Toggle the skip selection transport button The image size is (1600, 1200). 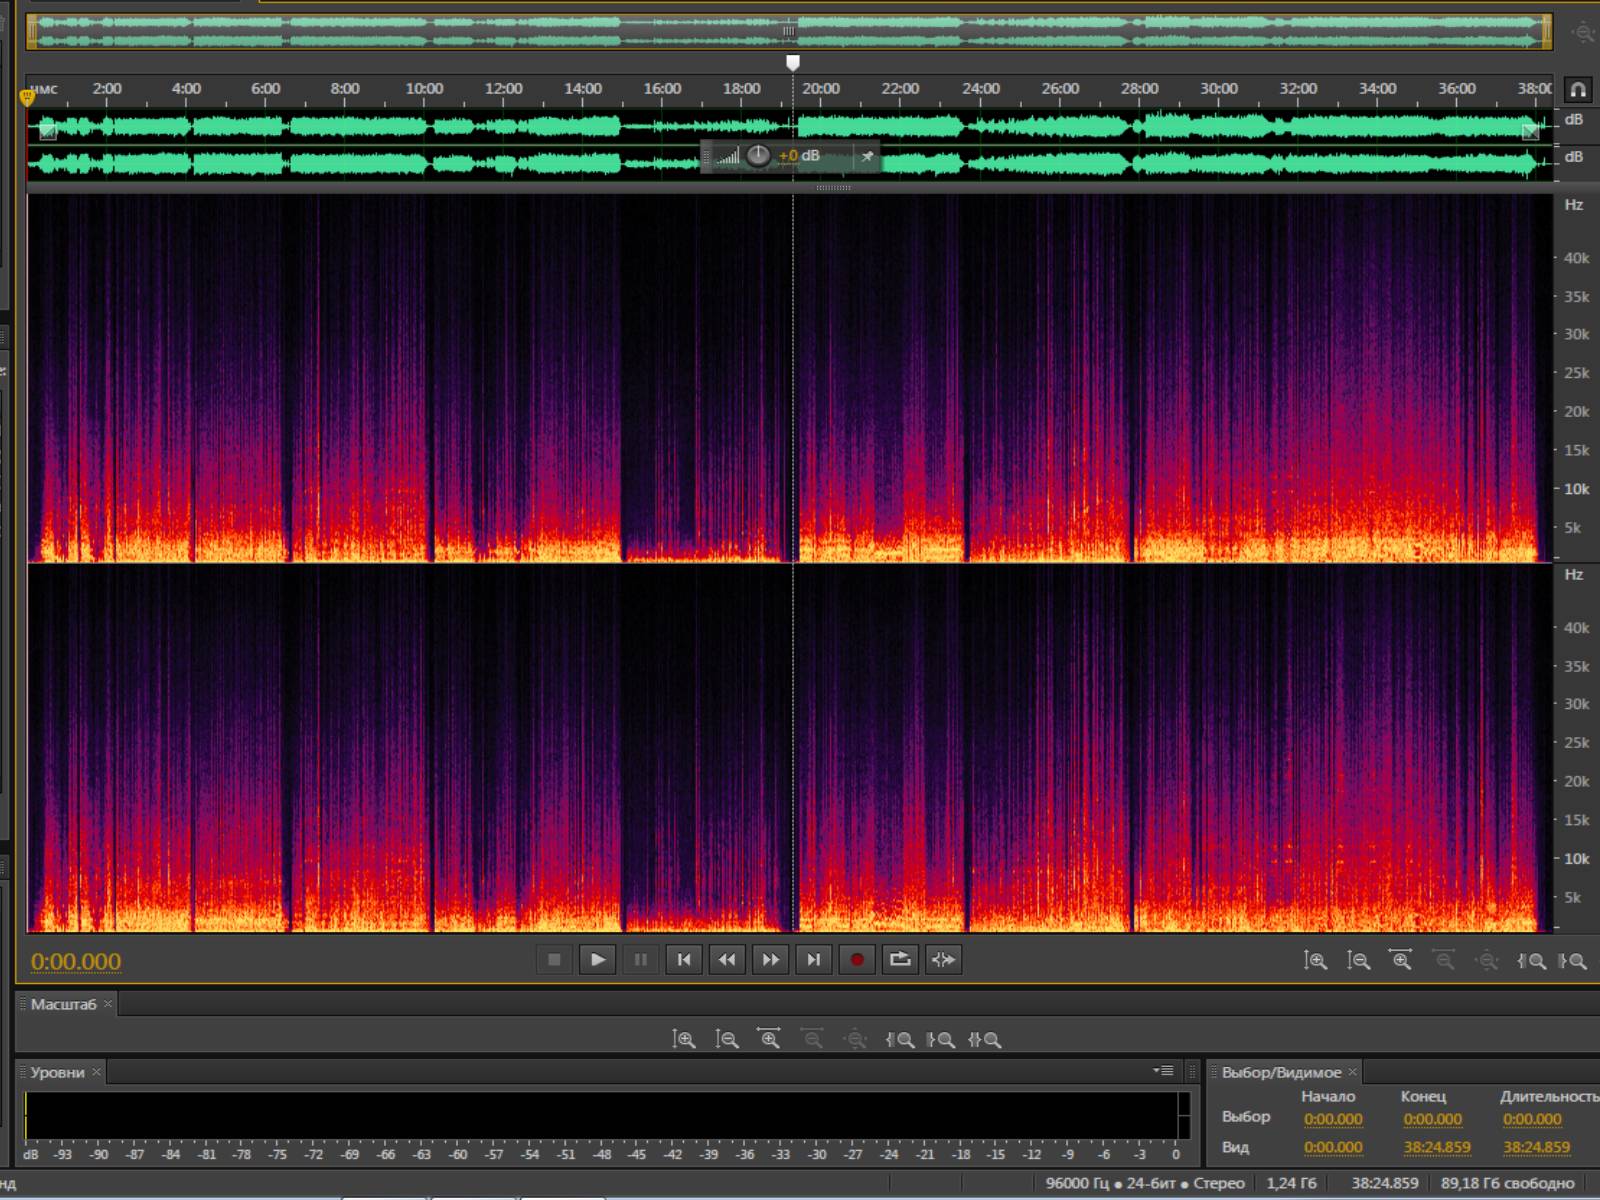tap(943, 960)
